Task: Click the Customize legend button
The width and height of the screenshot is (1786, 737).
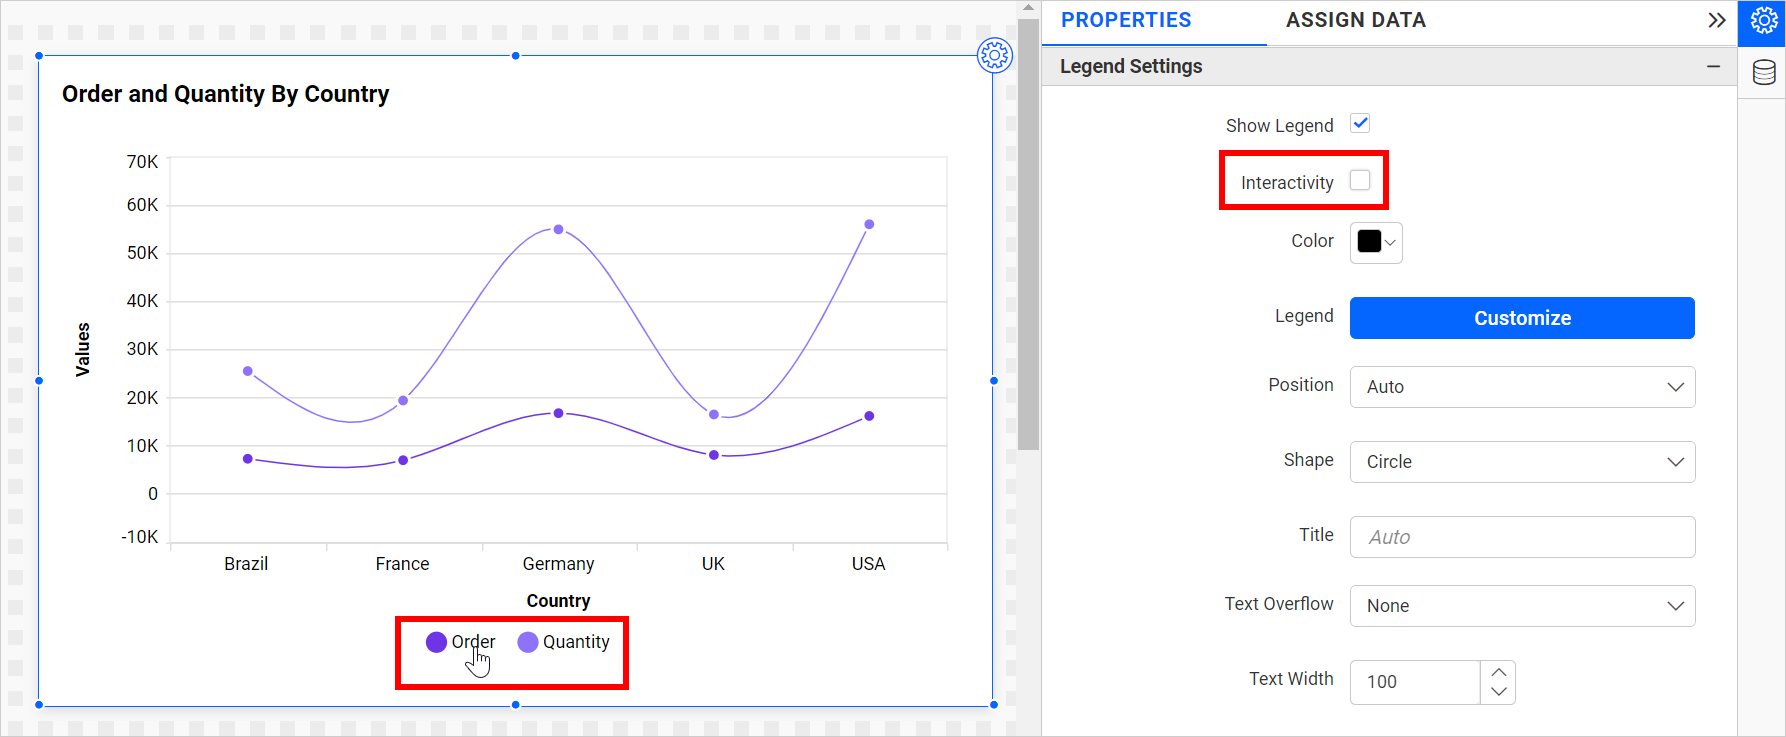Action: click(x=1522, y=318)
